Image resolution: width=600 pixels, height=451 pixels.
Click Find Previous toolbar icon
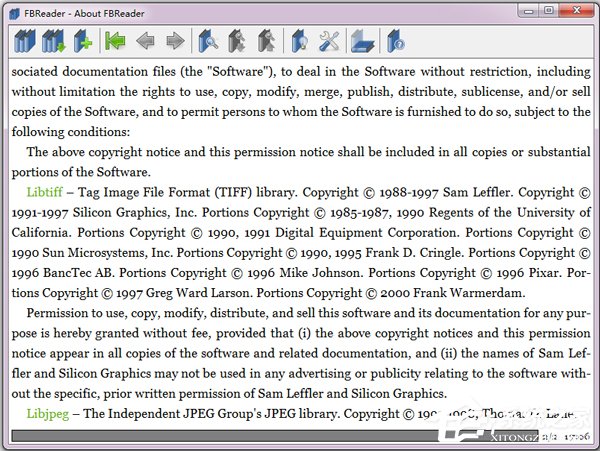pos(266,41)
